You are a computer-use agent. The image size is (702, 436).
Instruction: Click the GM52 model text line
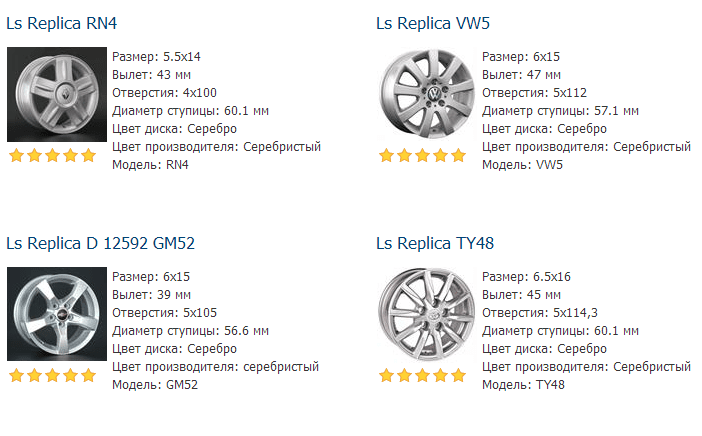pos(155,385)
